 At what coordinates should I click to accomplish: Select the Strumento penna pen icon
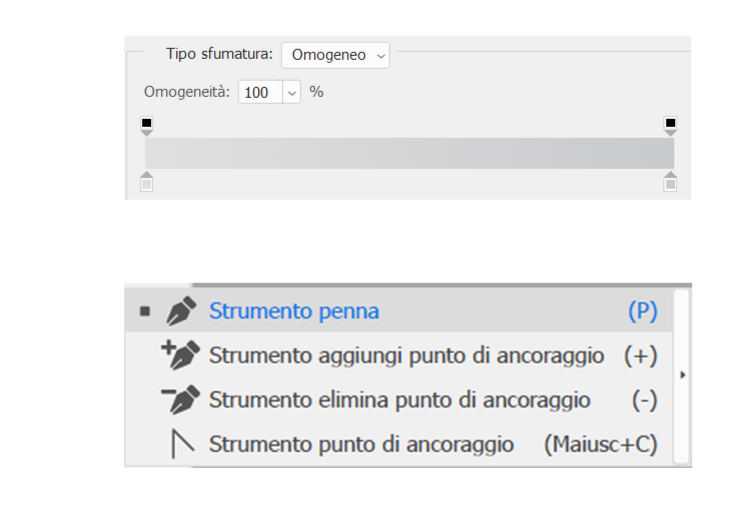181,311
